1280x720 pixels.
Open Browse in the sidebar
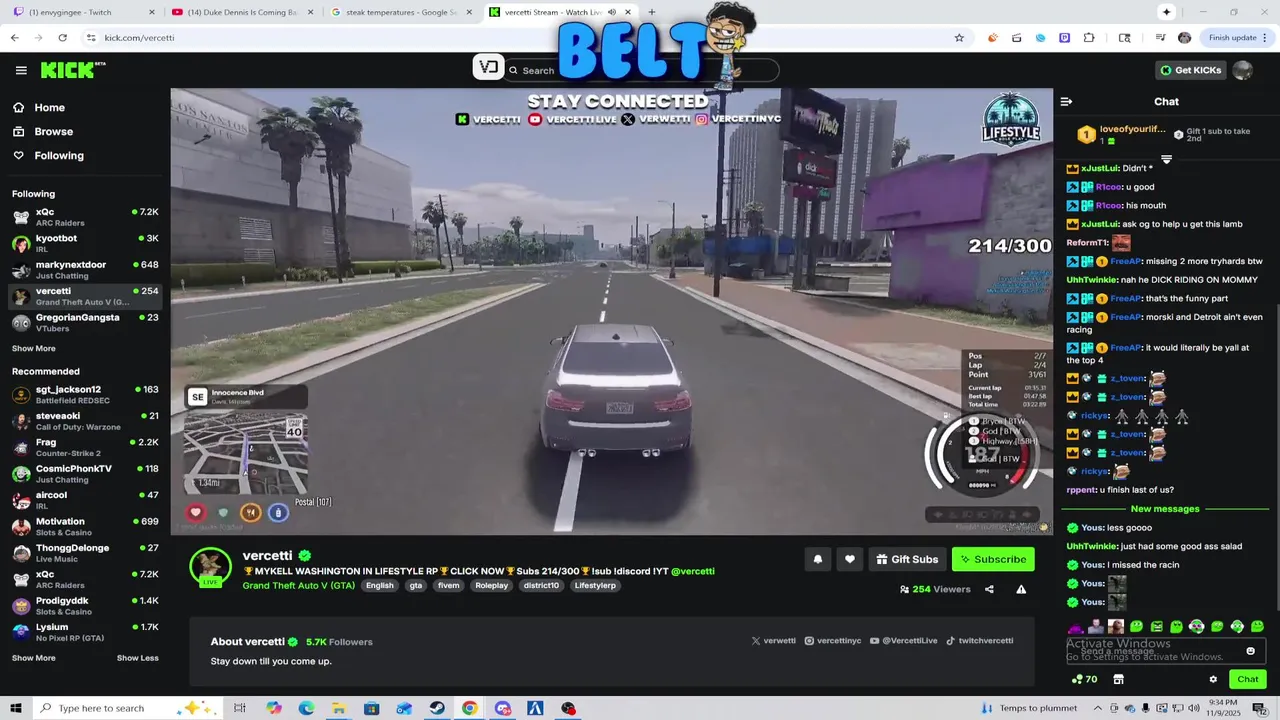tap(53, 132)
